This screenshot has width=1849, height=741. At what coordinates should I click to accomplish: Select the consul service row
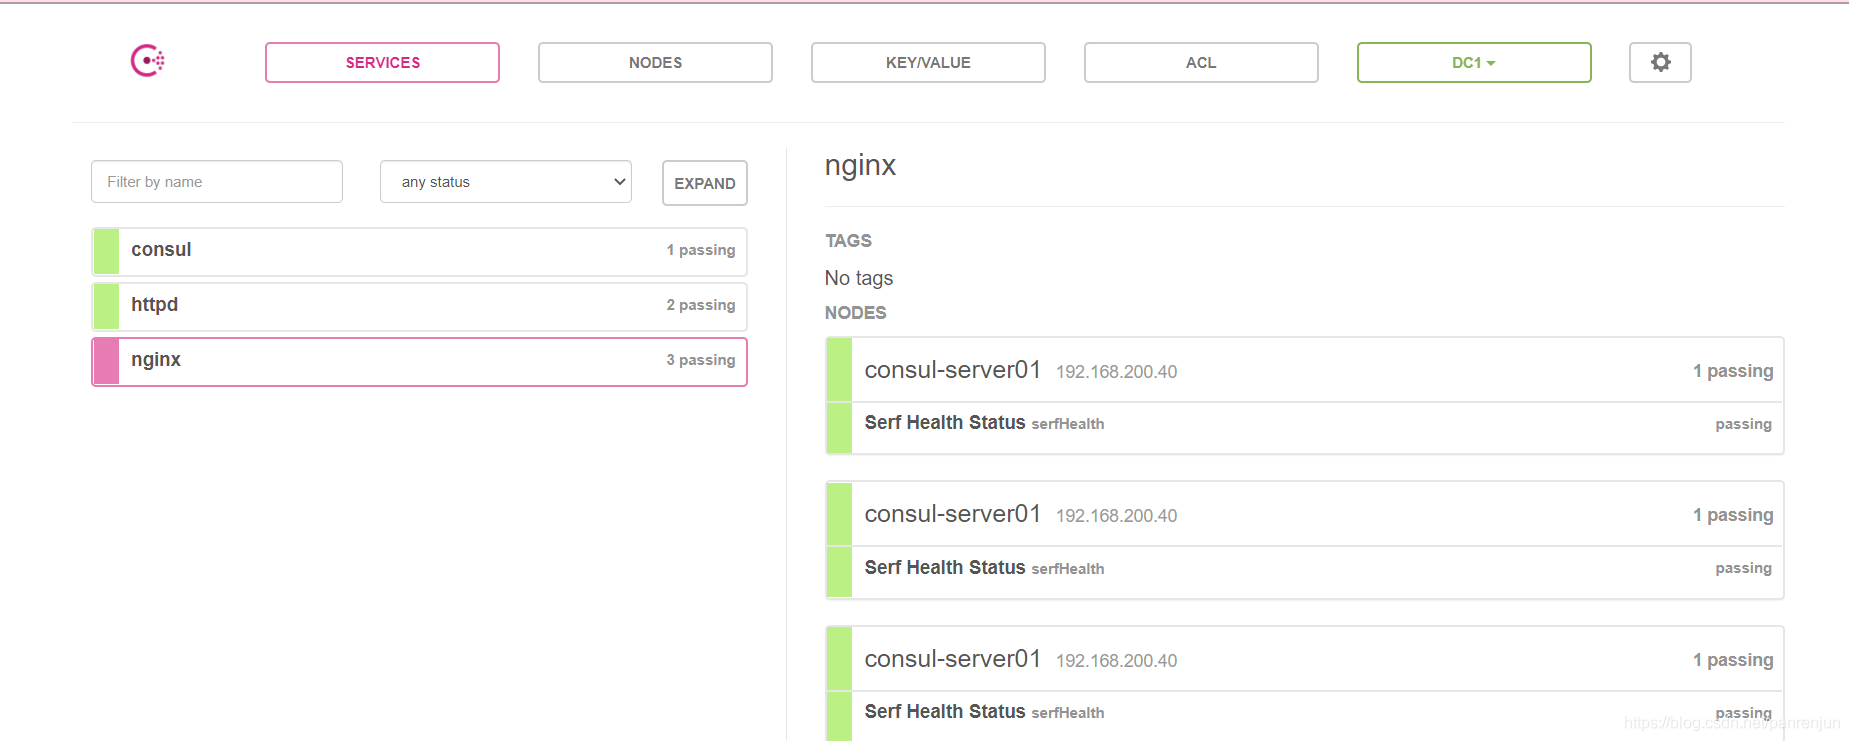tap(420, 251)
